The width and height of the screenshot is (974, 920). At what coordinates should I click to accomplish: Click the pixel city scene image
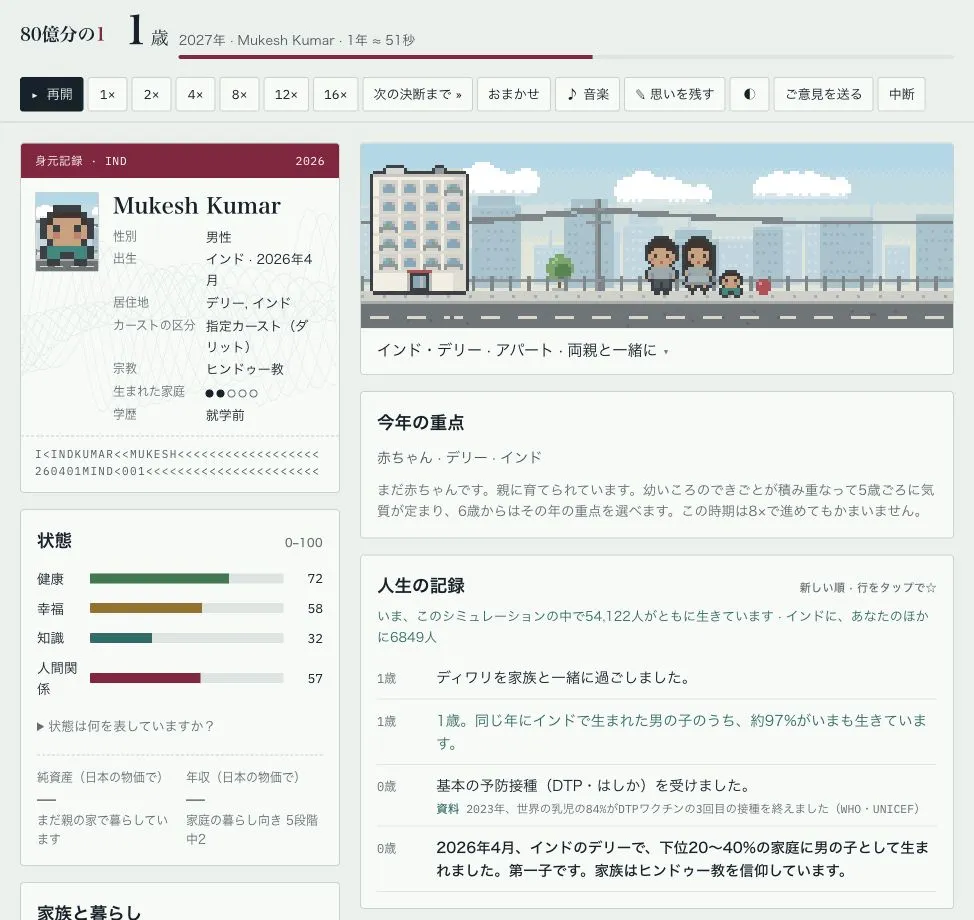(657, 235)
